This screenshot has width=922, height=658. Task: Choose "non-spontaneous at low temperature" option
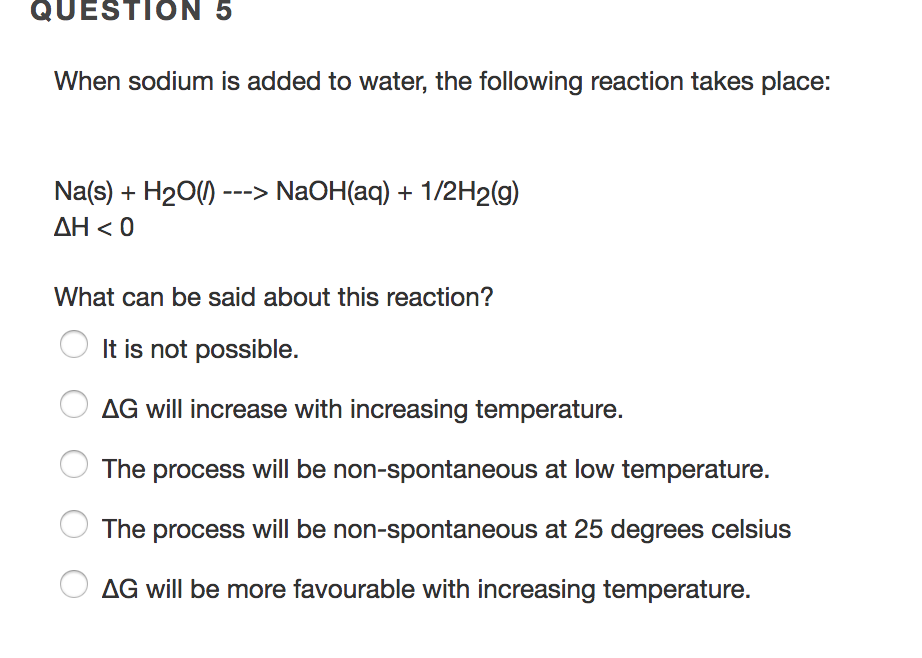(x=74, y=464)
